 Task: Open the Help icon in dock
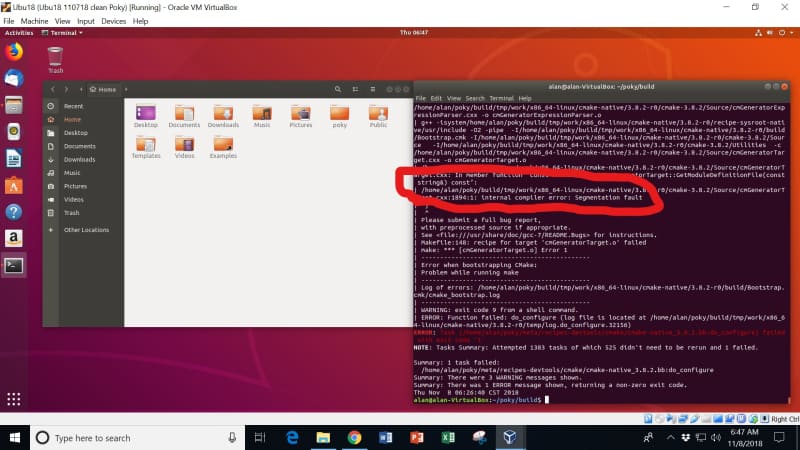(14, 212)
